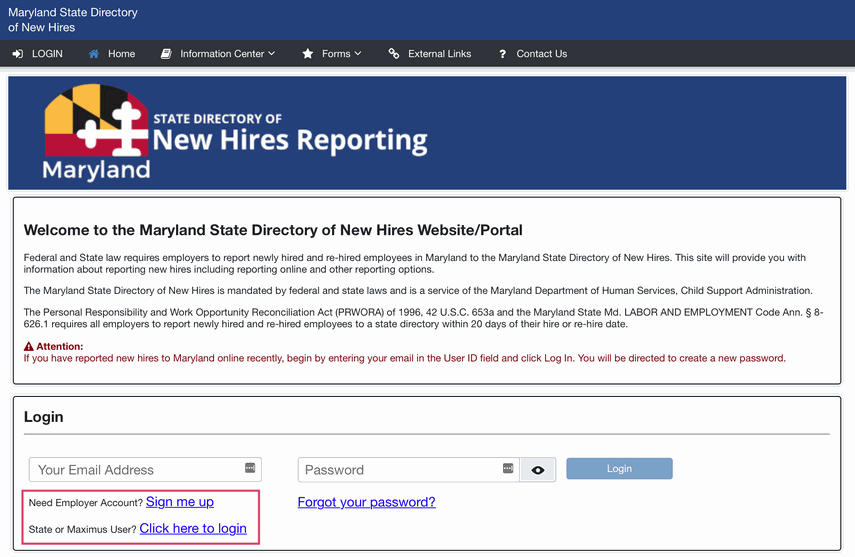Click the Attention: label text
855x557 pixels.
pos(60,346)
